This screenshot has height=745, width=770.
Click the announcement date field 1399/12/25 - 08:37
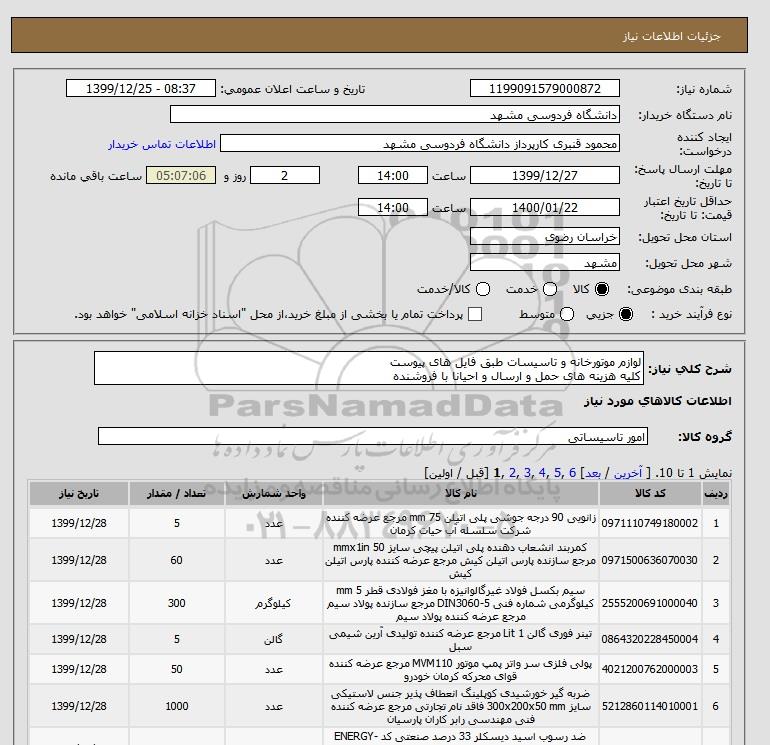coord(141,88)
